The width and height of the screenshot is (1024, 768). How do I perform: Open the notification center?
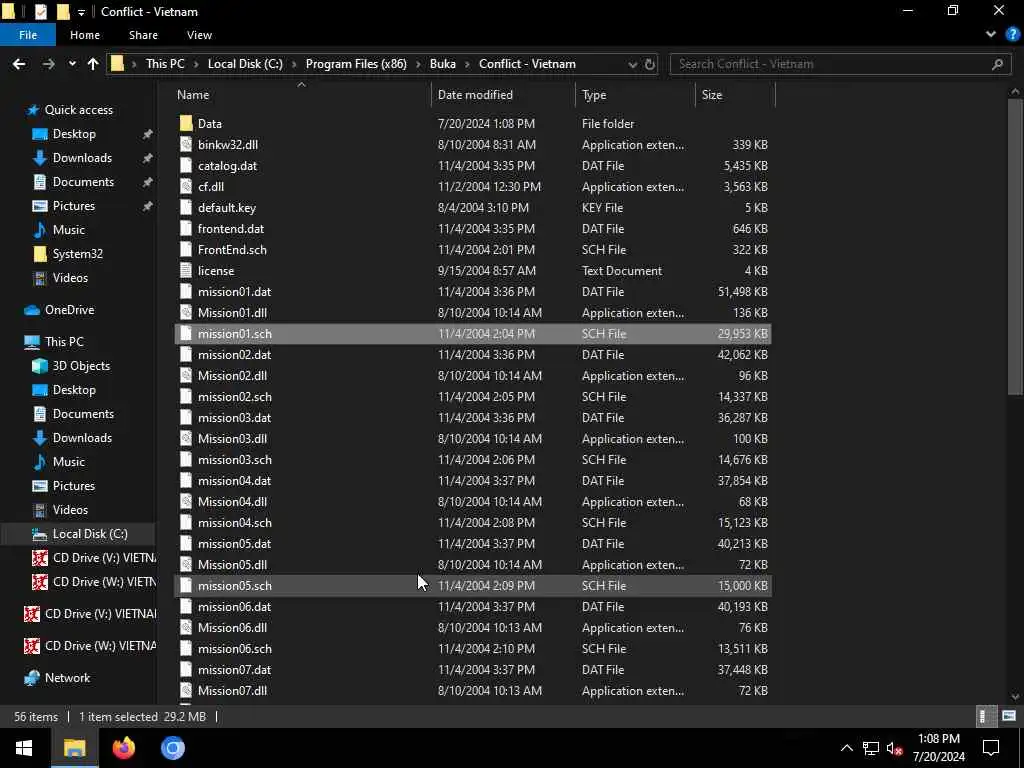click(x=991, y=748)
